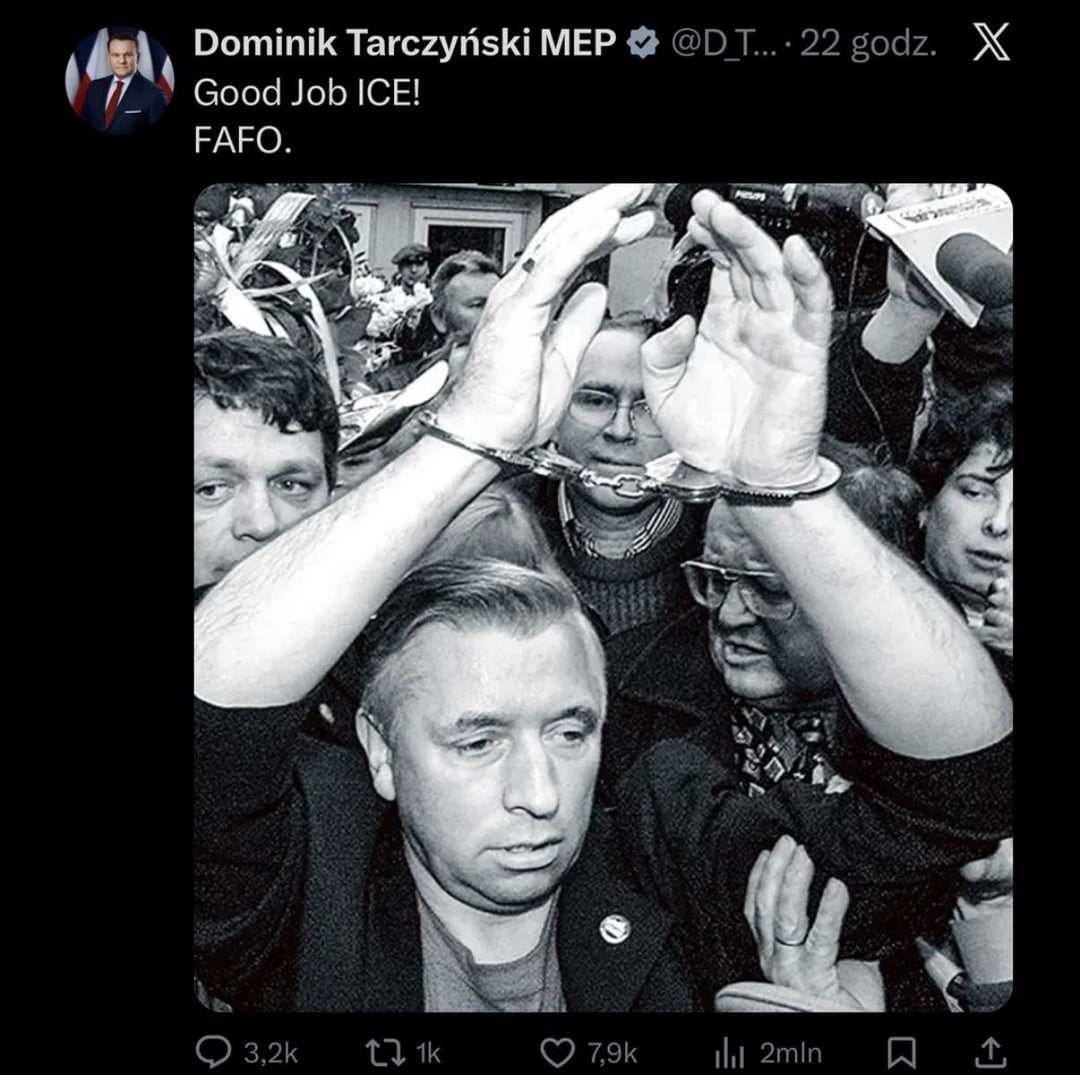Like the post with the heart icon

557,1053
